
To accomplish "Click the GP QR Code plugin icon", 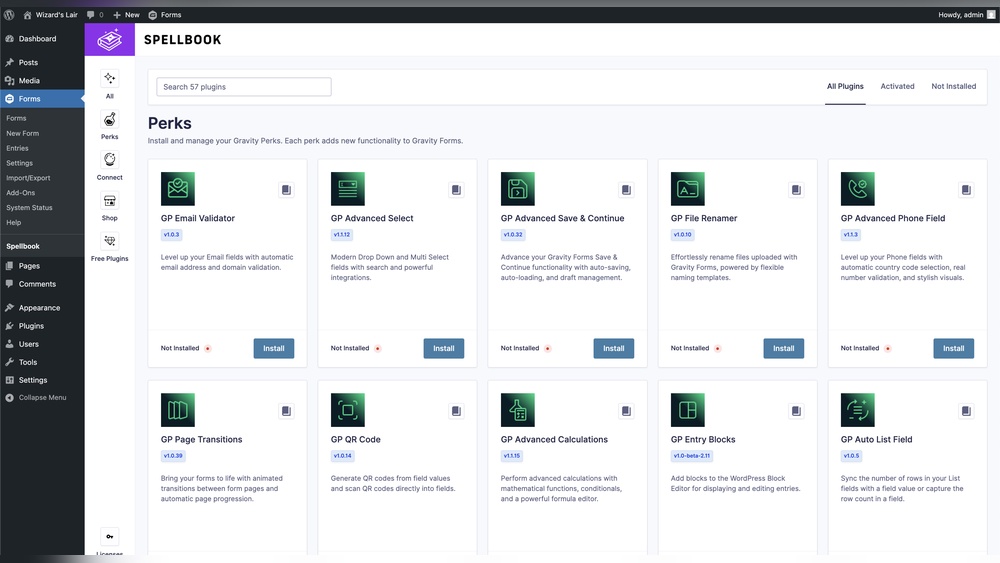I will 348,410.
